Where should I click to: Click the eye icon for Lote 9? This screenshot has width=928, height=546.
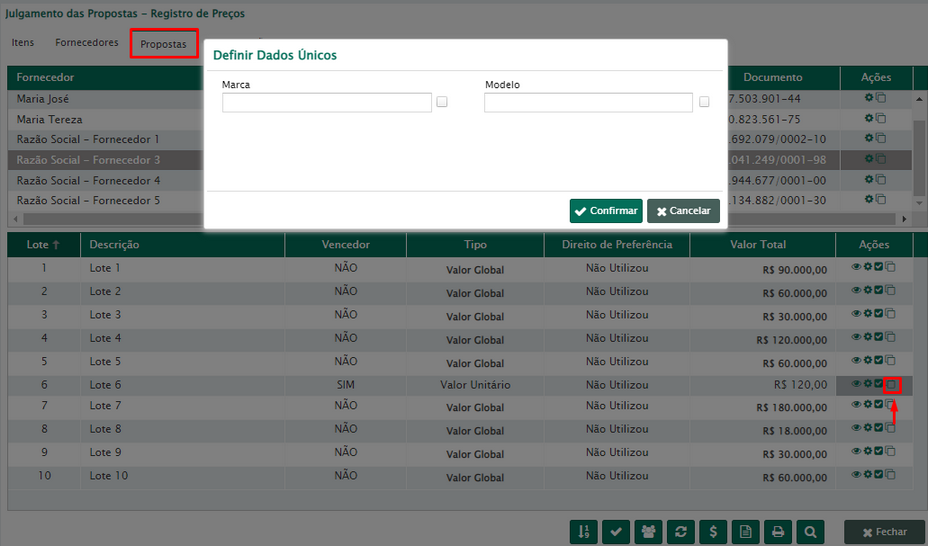(856, 451)
